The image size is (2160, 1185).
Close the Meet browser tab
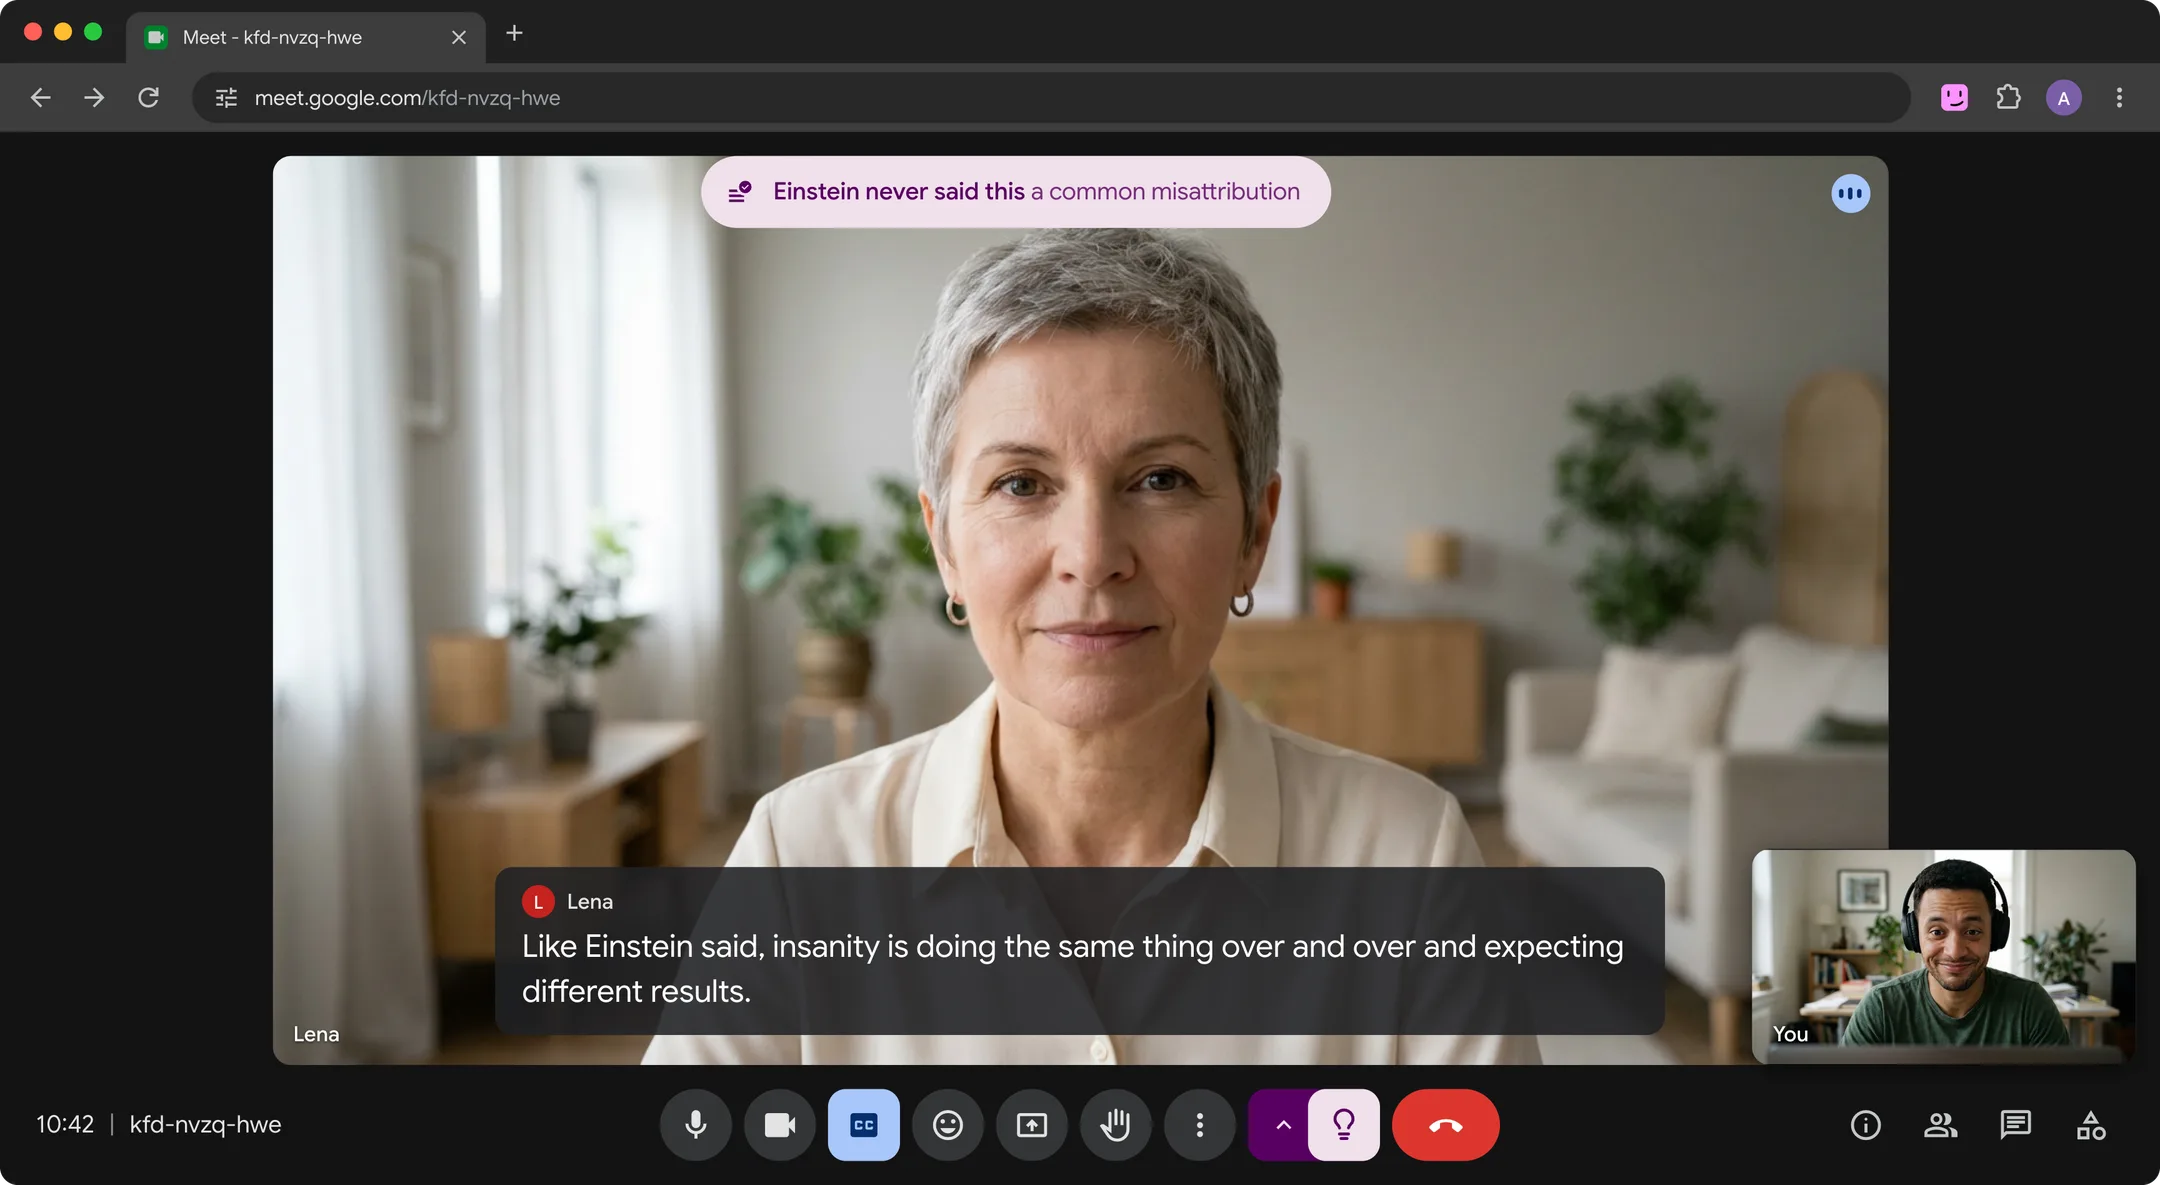coord(459,38)
